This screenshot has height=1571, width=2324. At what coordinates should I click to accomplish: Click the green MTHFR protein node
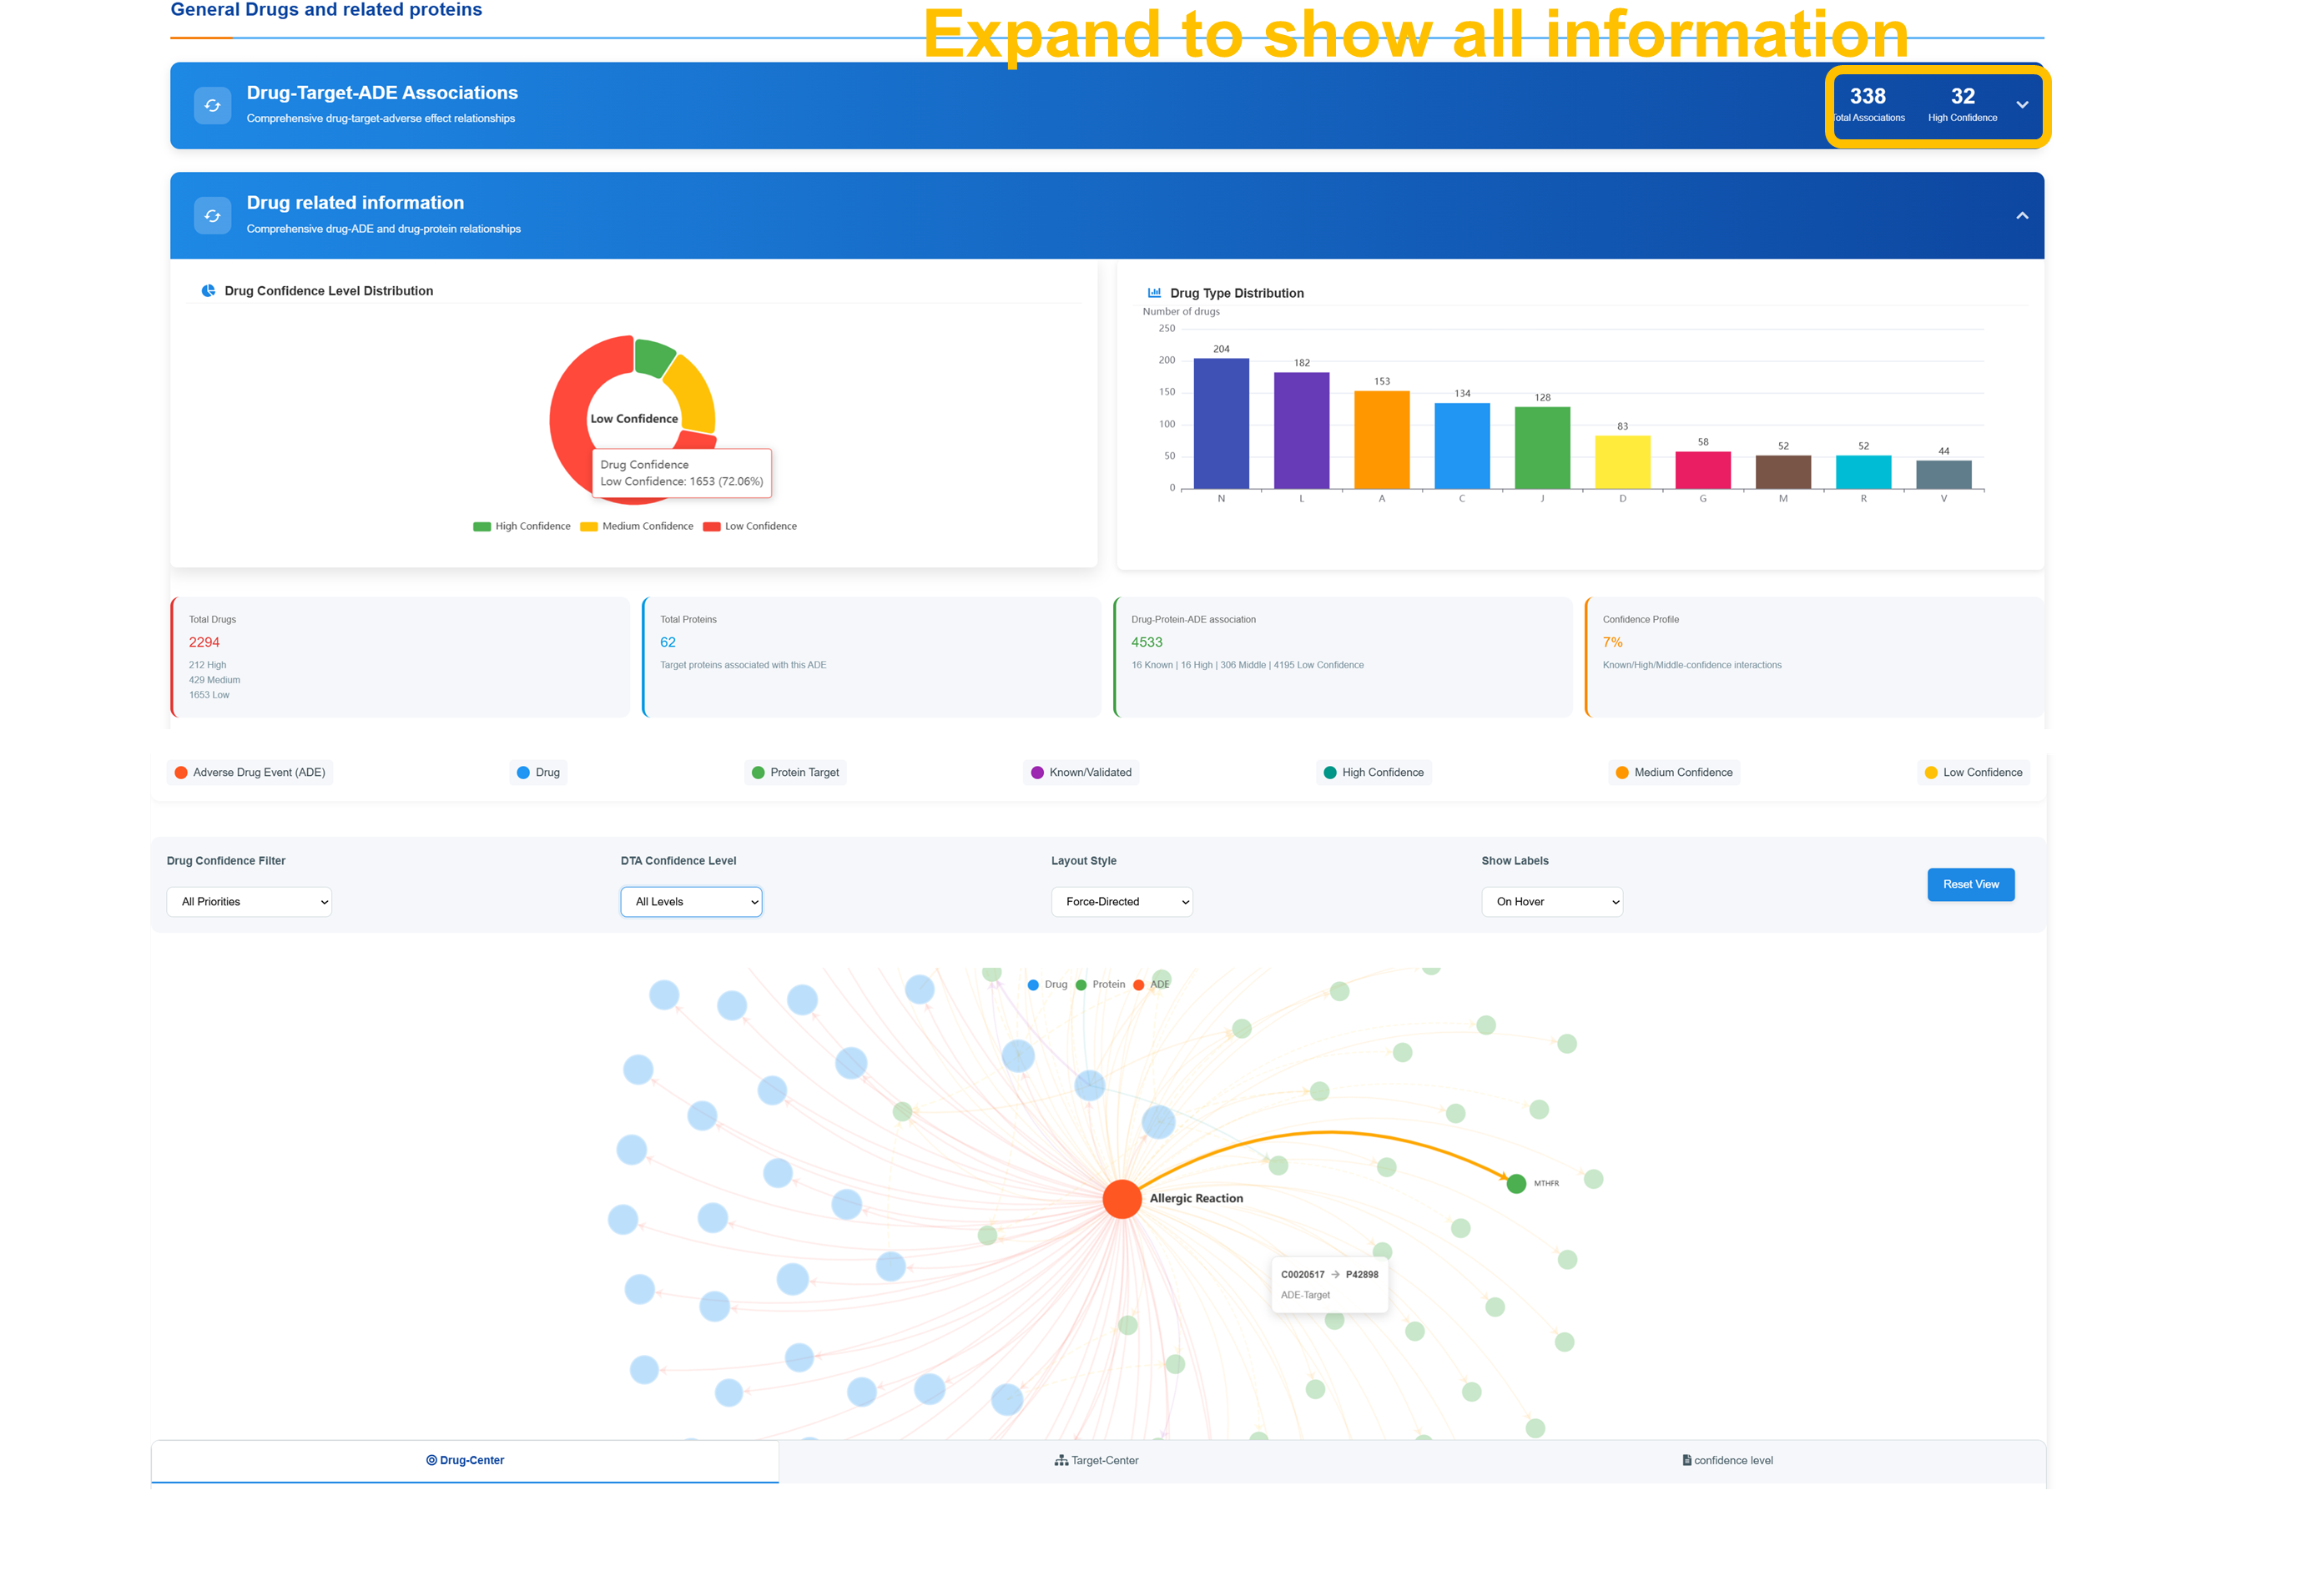(x=1515, y=1183)
